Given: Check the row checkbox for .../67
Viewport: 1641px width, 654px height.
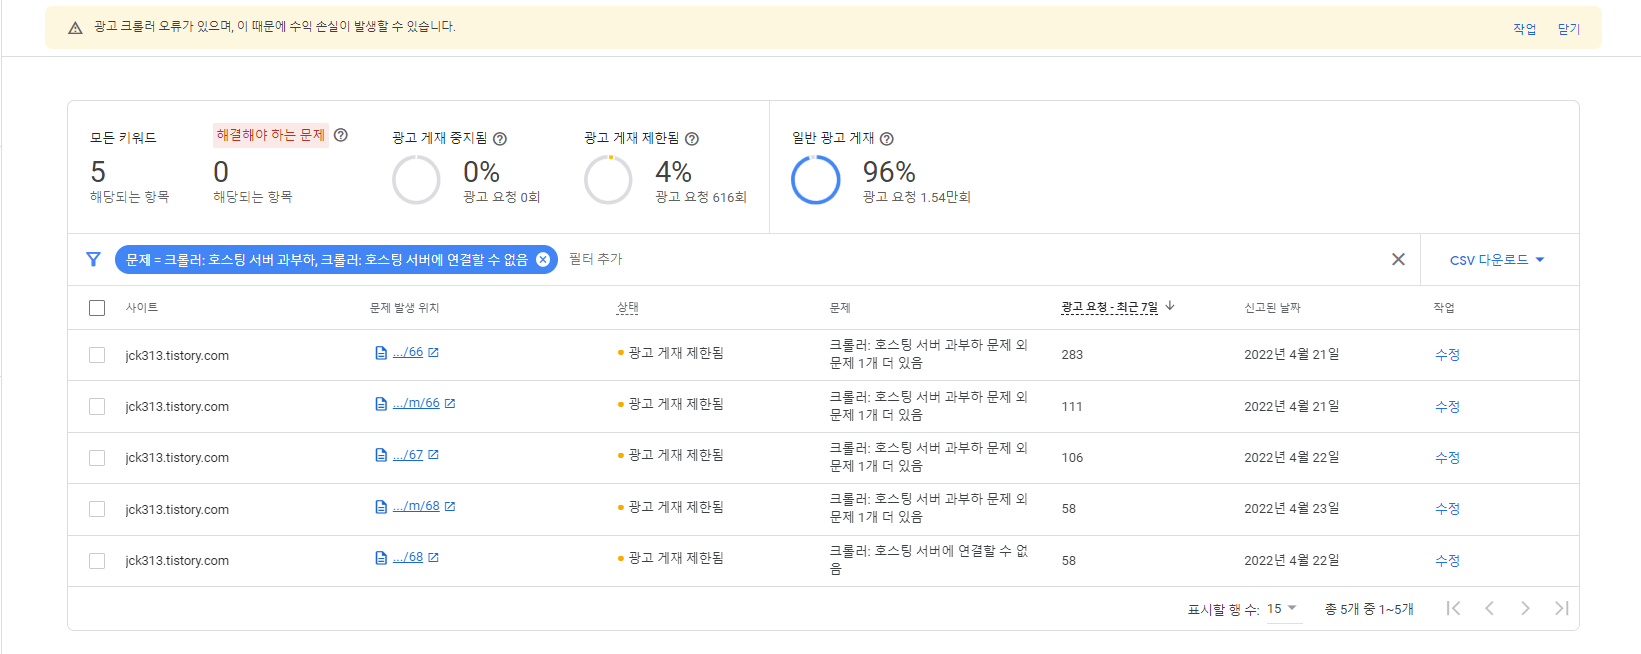Looking at the screenshot, I should [x=97, y=457].
